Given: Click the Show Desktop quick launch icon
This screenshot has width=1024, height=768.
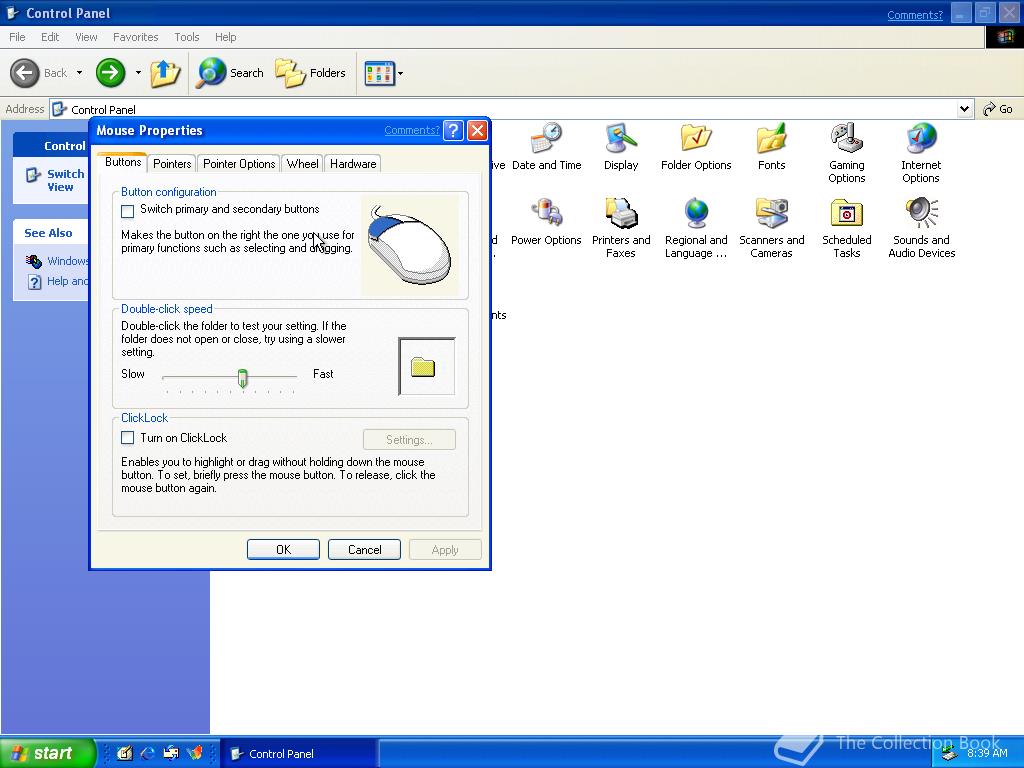Looking at the screenshot, I should (125, 753).
